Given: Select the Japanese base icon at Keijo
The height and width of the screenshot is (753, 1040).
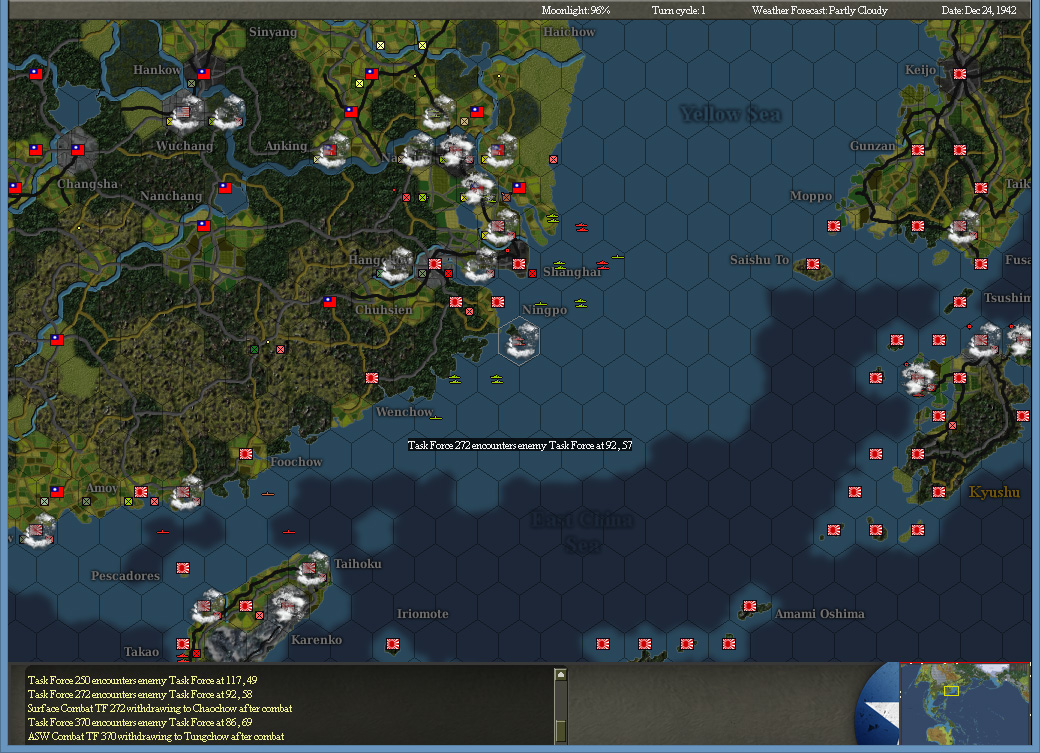Looking at the screenshot, I should 960,74.
